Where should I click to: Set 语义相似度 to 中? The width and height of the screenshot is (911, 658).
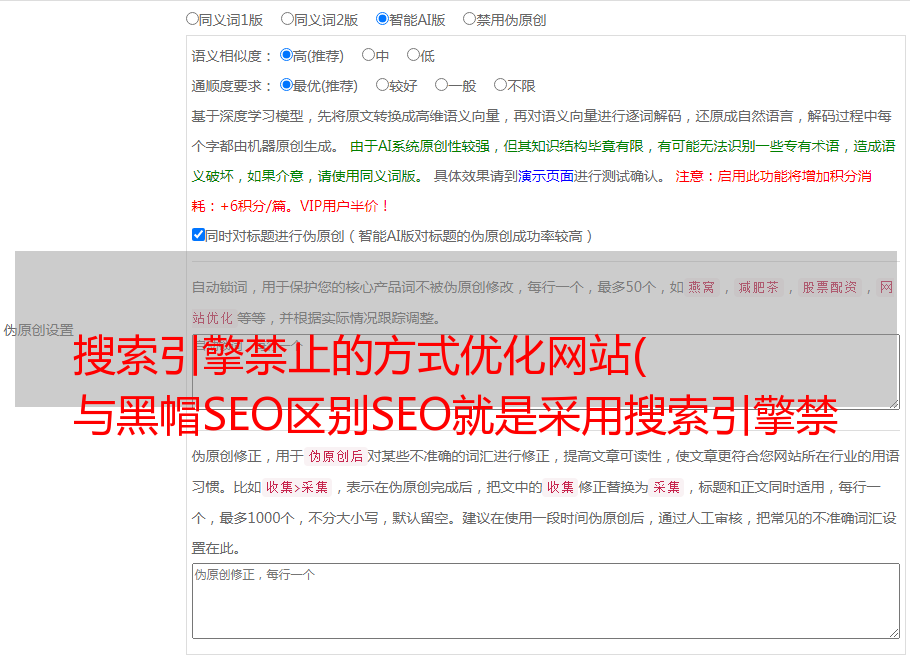pos(368,55)
